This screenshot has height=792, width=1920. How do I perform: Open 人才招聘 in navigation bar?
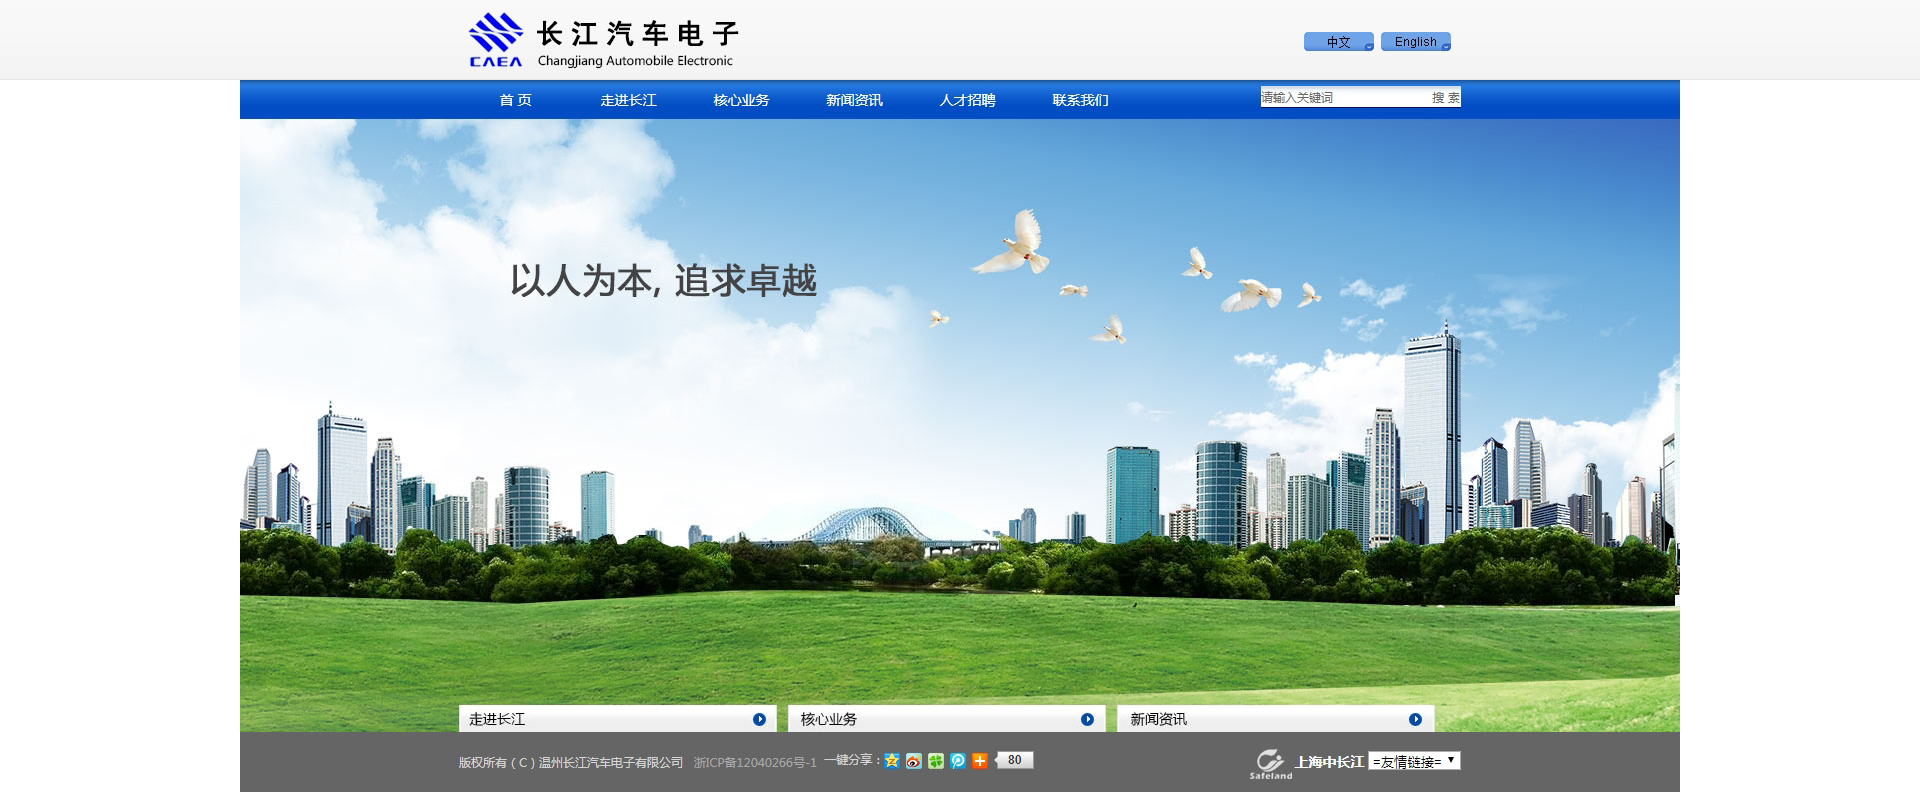[x=967, y=100]
